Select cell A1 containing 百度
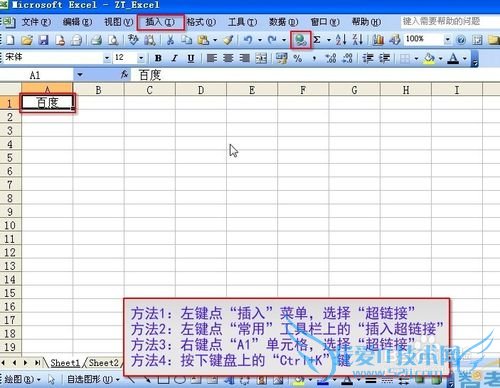This screenshot has width=500, height=388. (x=47, y=103)
